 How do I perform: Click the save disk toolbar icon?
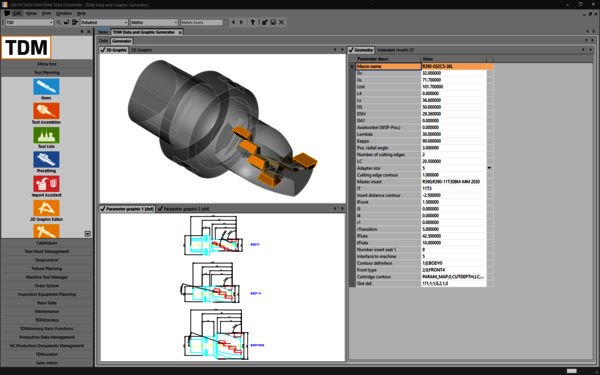tap(273, 22)
